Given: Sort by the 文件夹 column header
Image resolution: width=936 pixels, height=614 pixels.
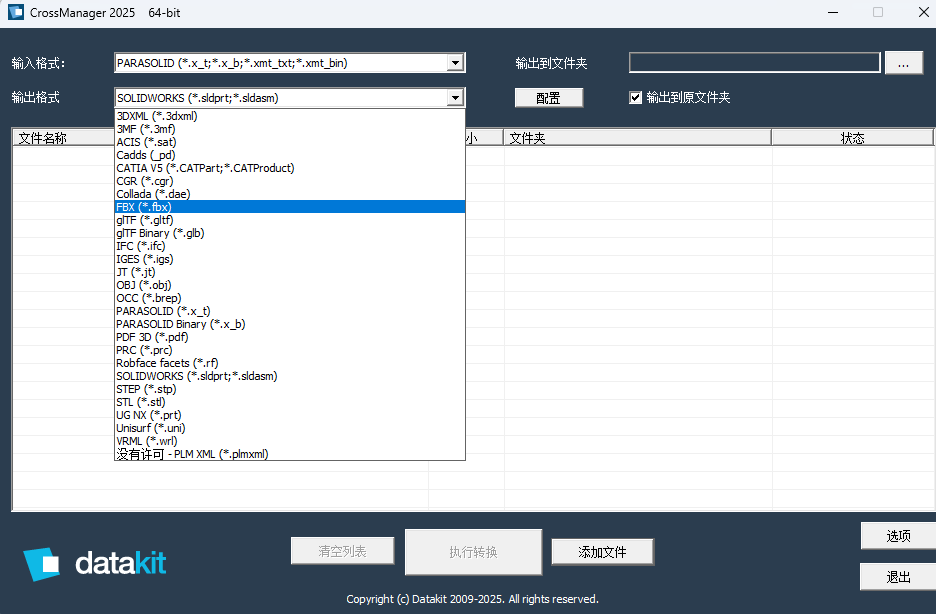Looking at the screenshot, I should [638, 138].
